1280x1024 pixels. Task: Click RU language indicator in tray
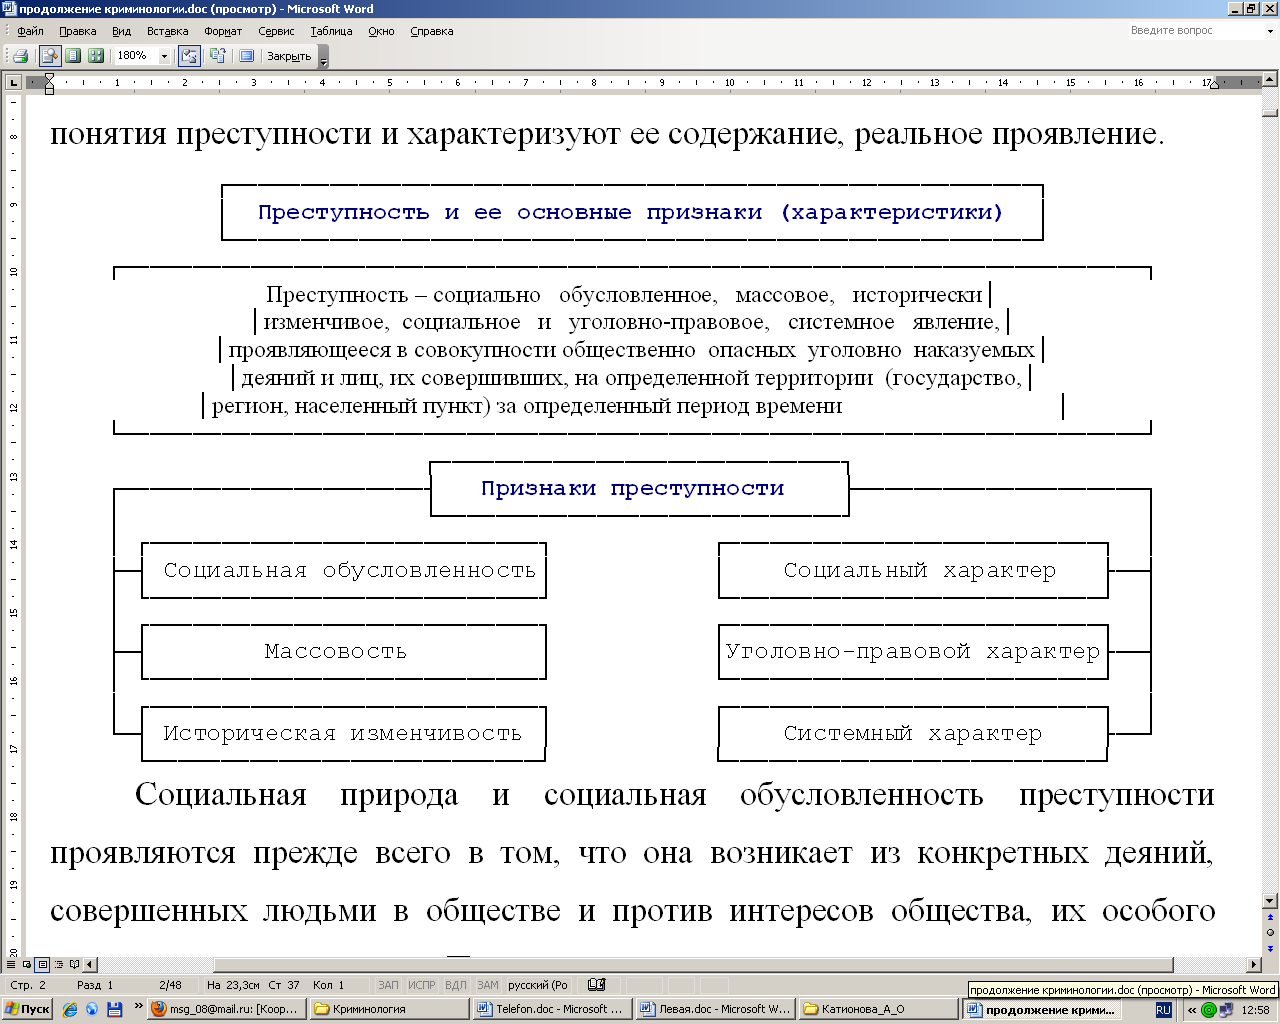point(1163,1010)
